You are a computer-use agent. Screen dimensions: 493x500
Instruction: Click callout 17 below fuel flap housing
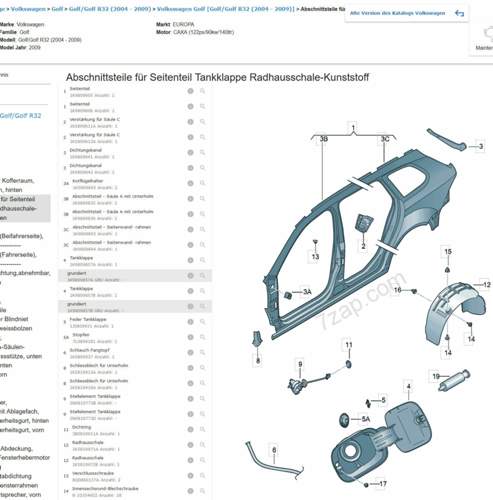click(x=383, y=483)
